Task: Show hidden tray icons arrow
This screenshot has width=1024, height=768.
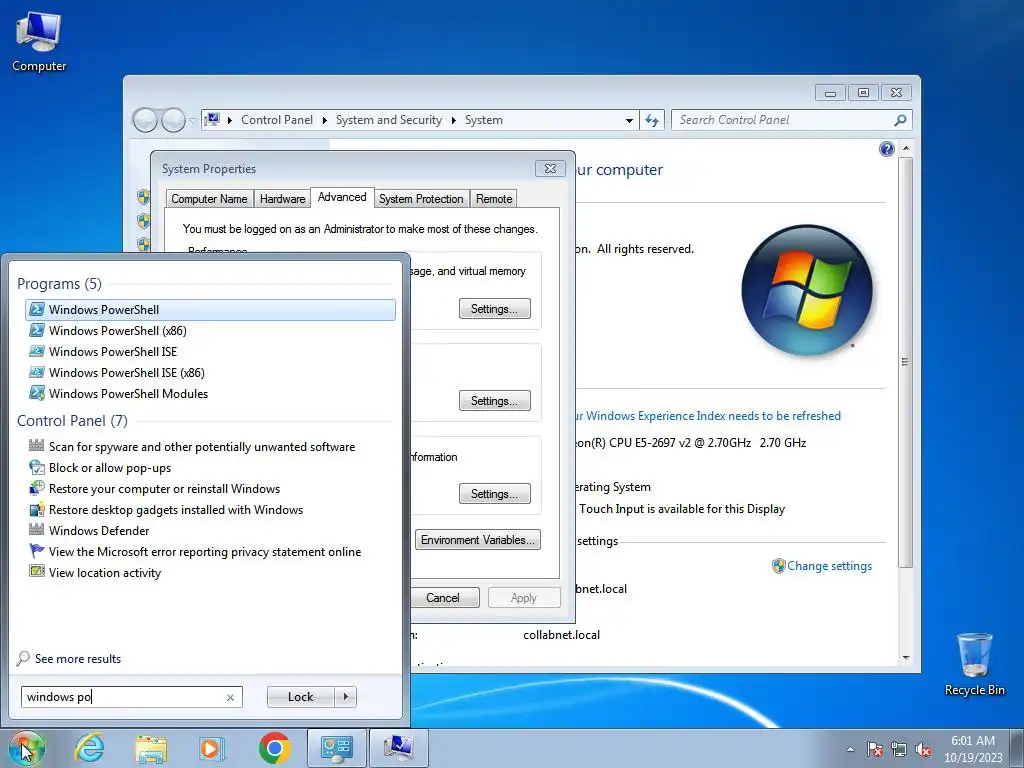Action: point(850,749)
